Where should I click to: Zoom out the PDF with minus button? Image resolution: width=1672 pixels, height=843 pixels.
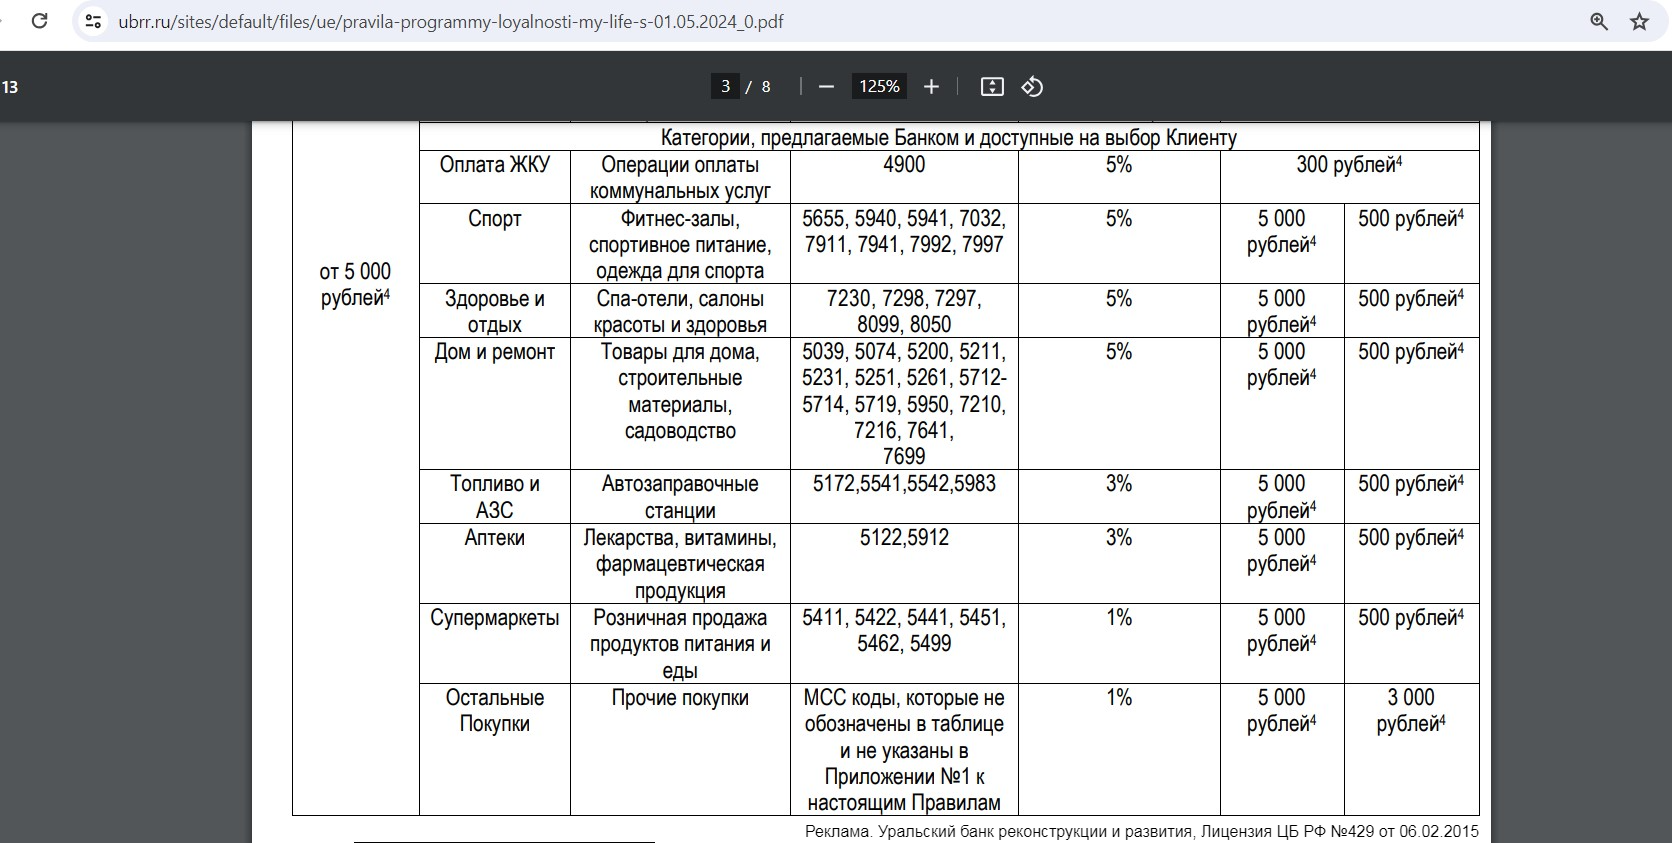click(x=826, y=87)
